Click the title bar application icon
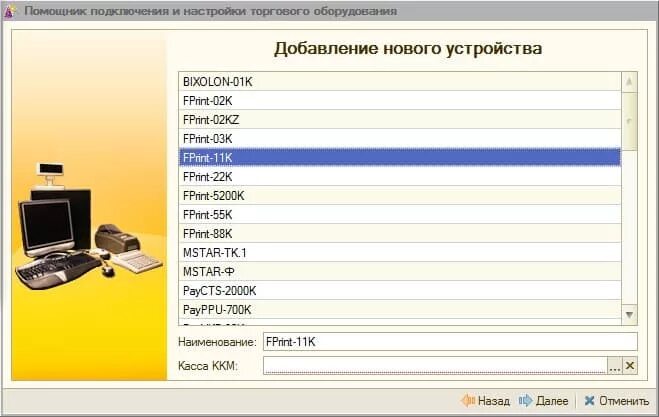 9,11
